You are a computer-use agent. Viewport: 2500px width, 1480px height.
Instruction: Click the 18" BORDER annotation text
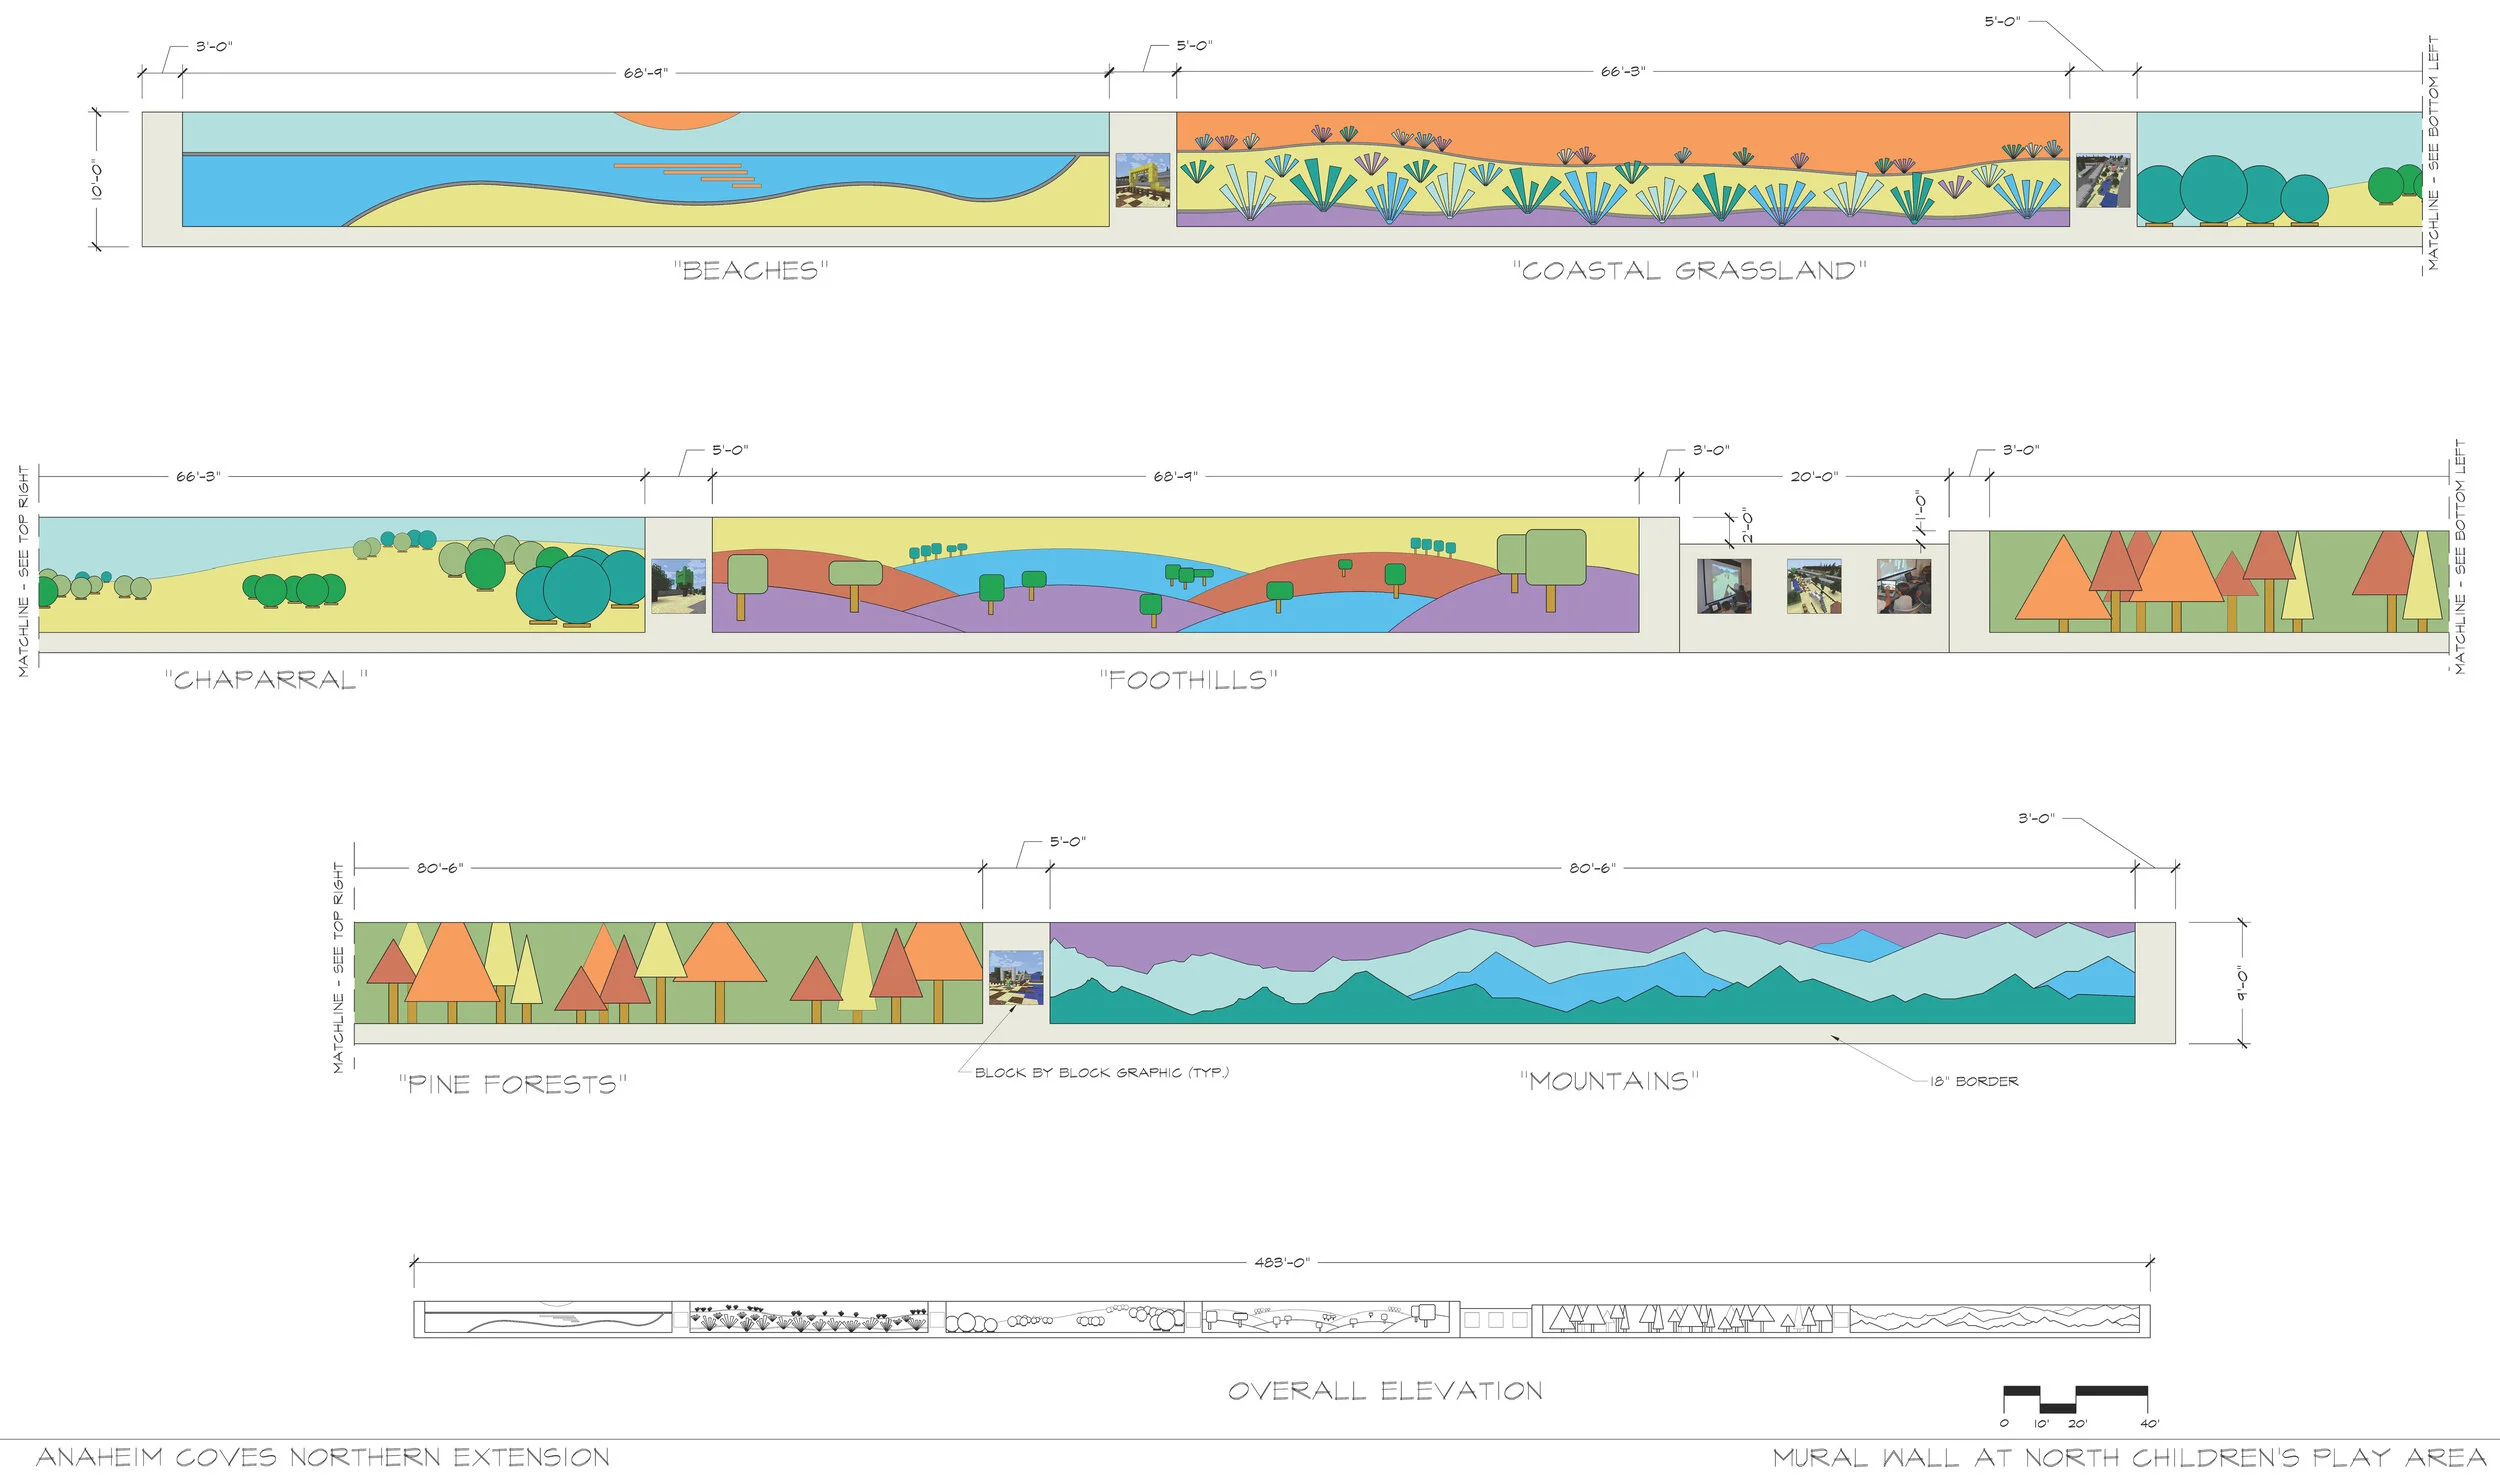click(x=1974, y=1081)
